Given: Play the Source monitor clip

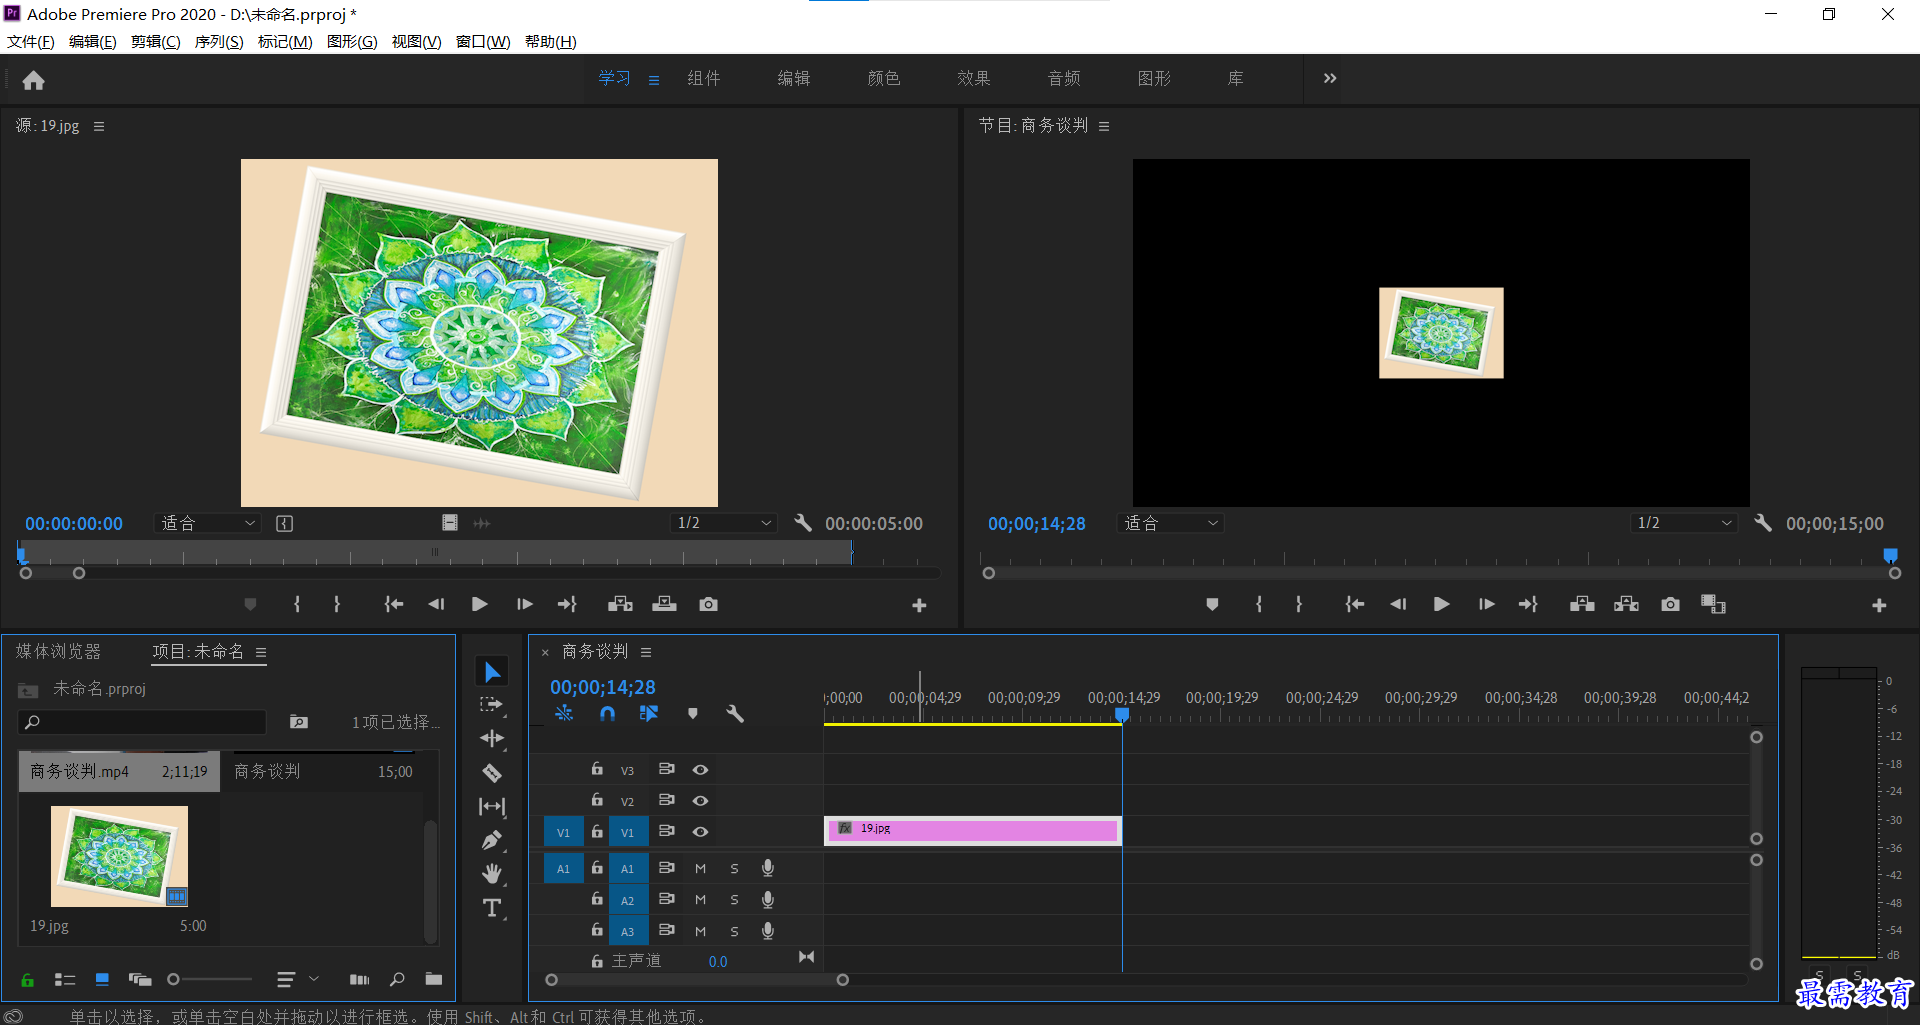Looking at the screenshot, I should pyautogui.click(x=479, y=604).
